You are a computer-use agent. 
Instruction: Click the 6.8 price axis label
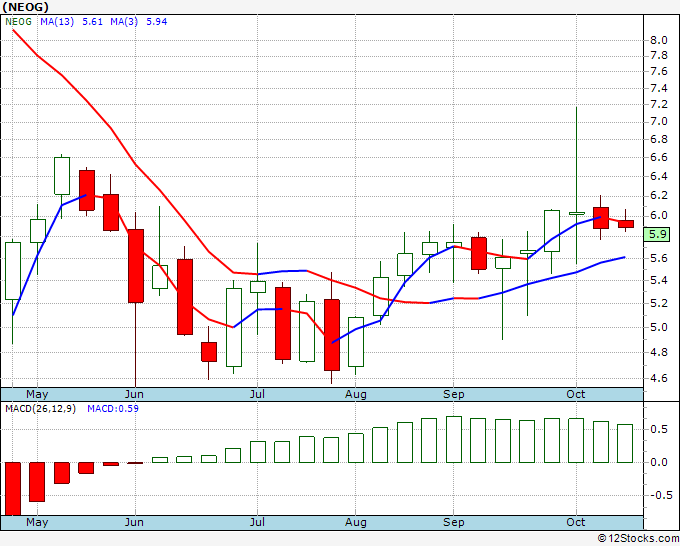point(658,139)
